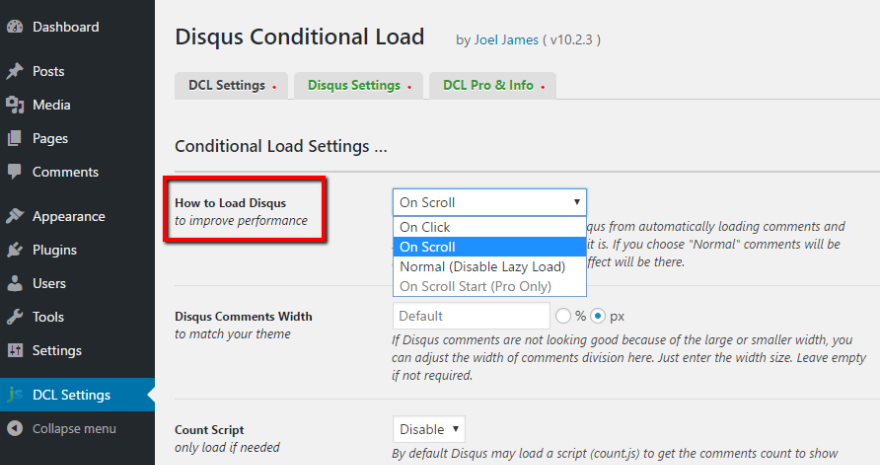Click the Plugins plug icon

pyautogui.click(x=15, y=250)
